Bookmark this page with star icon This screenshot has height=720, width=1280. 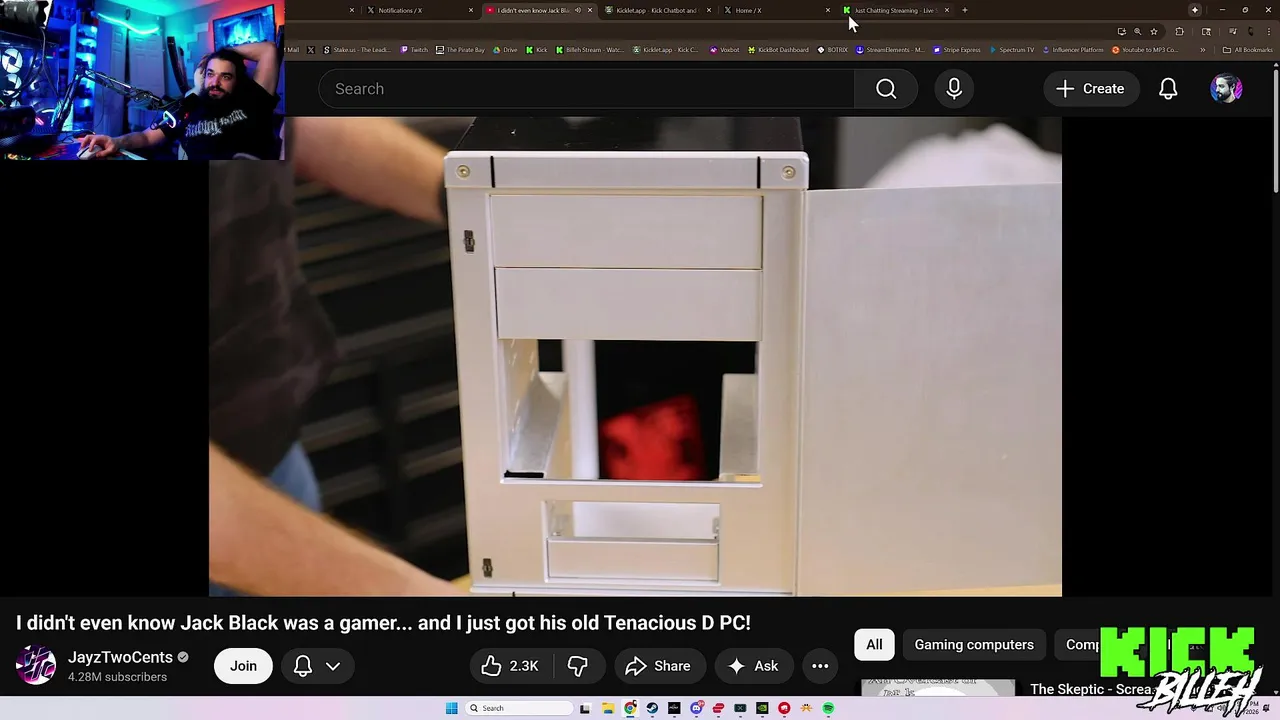1154,32
